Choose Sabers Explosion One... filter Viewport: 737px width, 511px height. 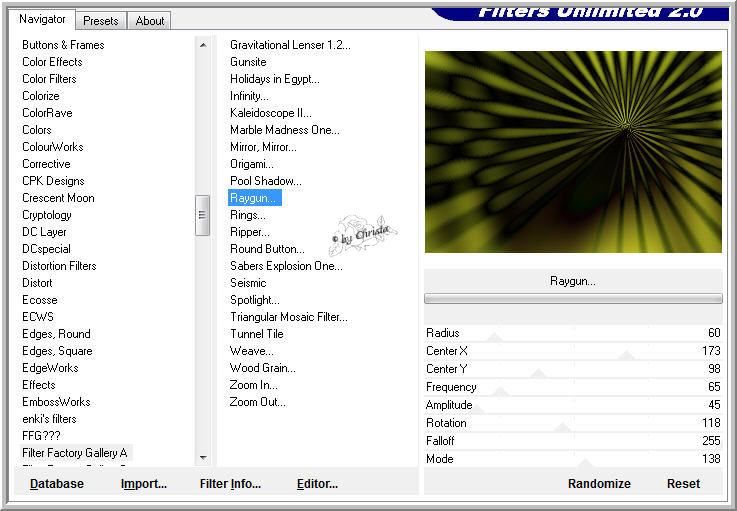tap(286, 266)
